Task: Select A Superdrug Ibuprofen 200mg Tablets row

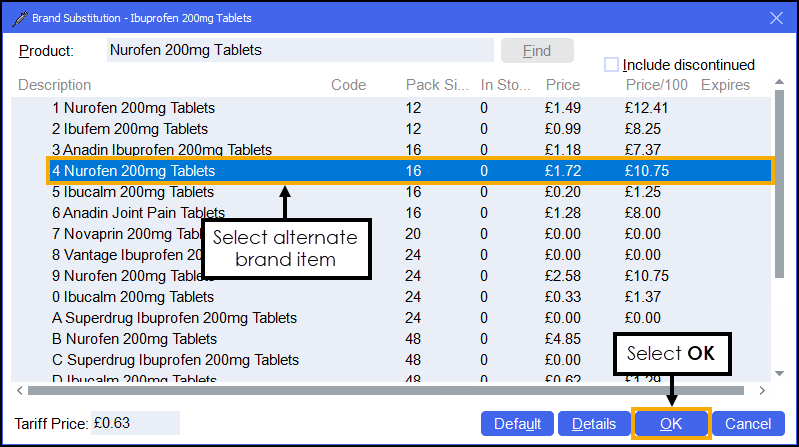Action: click(174, 318)
